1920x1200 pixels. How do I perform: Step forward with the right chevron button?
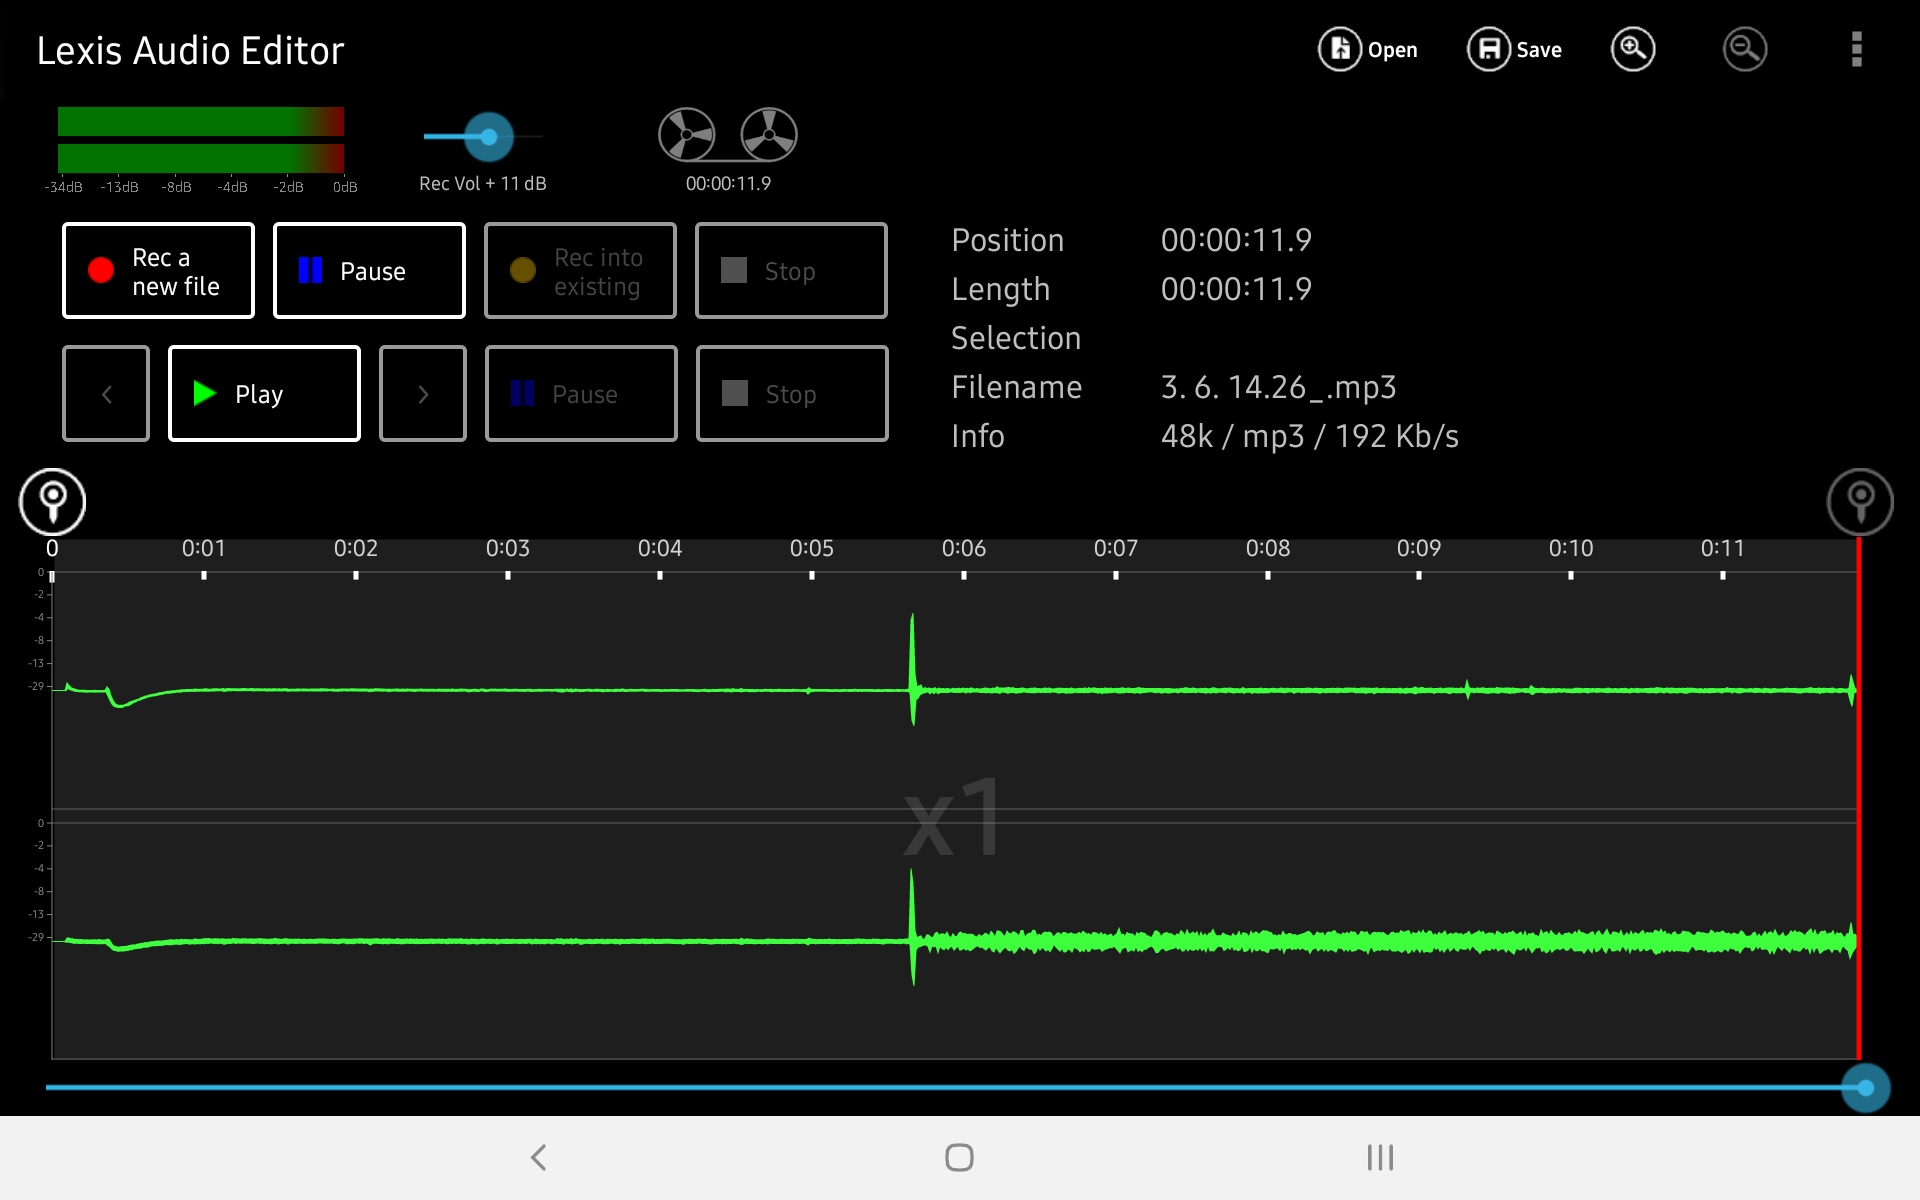[x=423, y=394]
